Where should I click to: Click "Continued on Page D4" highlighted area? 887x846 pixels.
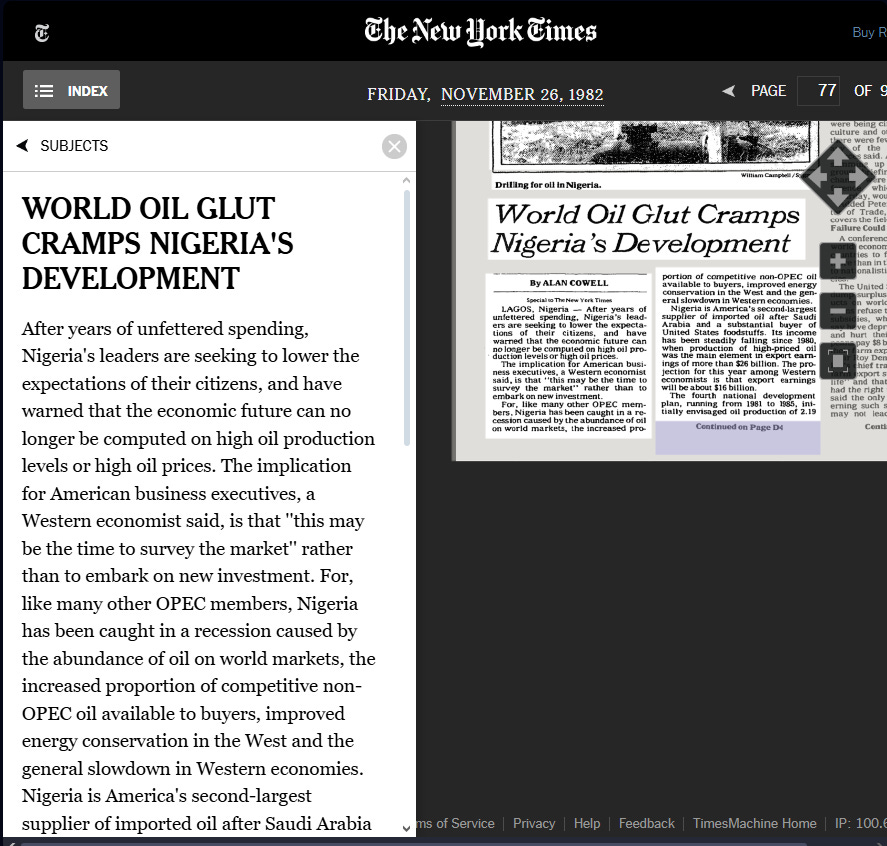point(738,437)
